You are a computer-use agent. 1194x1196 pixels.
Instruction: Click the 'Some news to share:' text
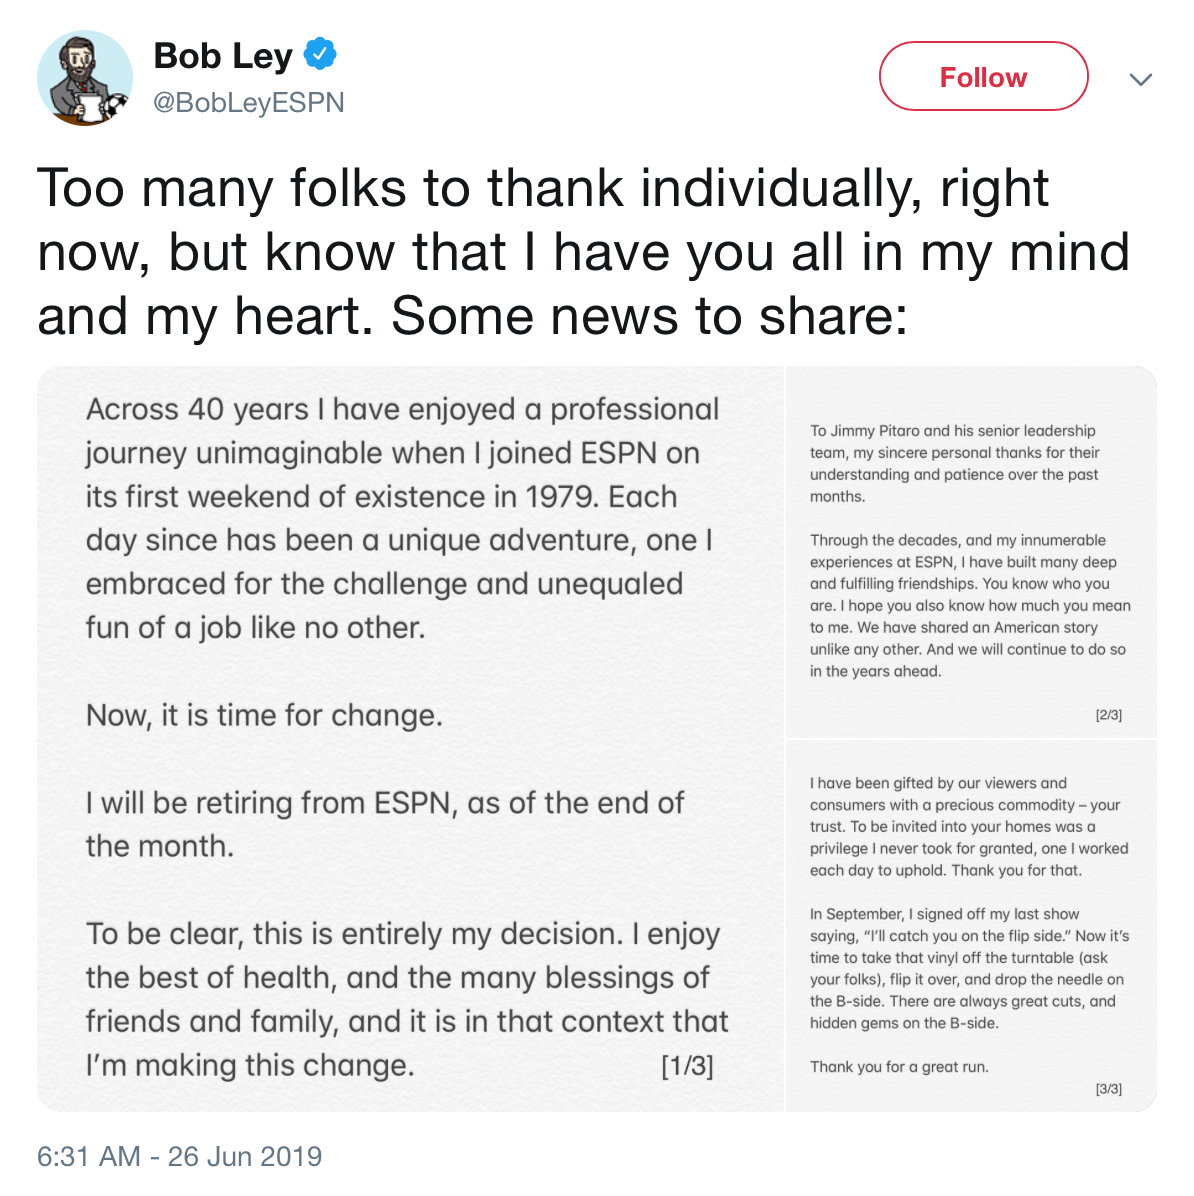click(649, 316)
